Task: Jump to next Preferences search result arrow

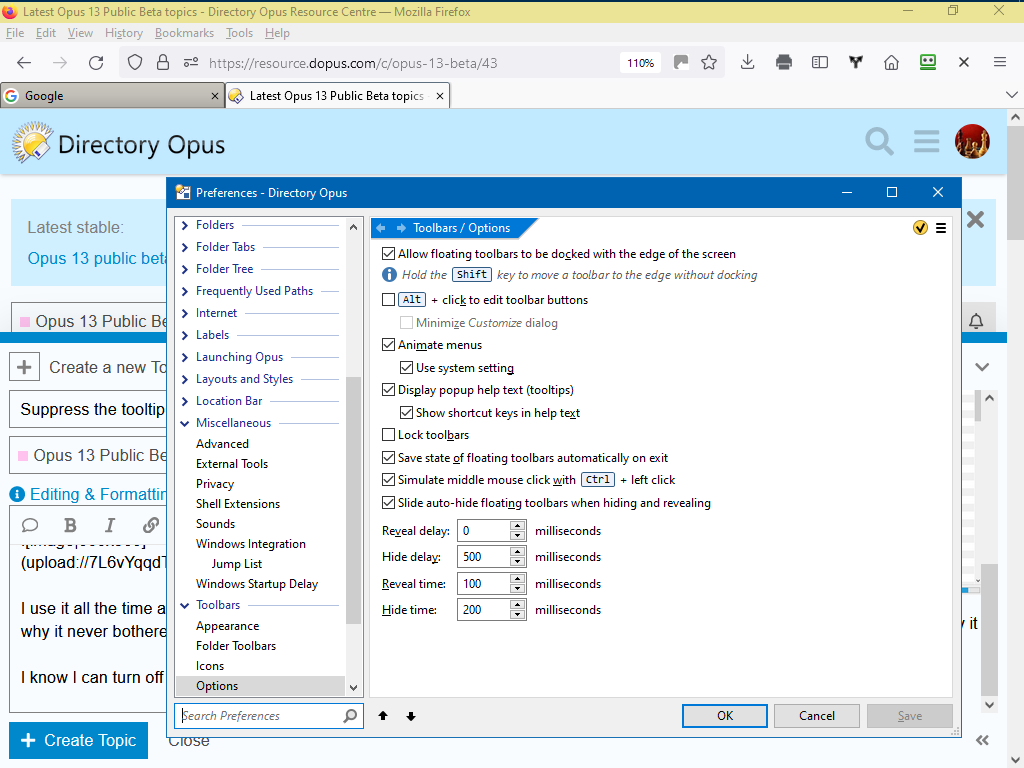Action: [x=411, y=716]
